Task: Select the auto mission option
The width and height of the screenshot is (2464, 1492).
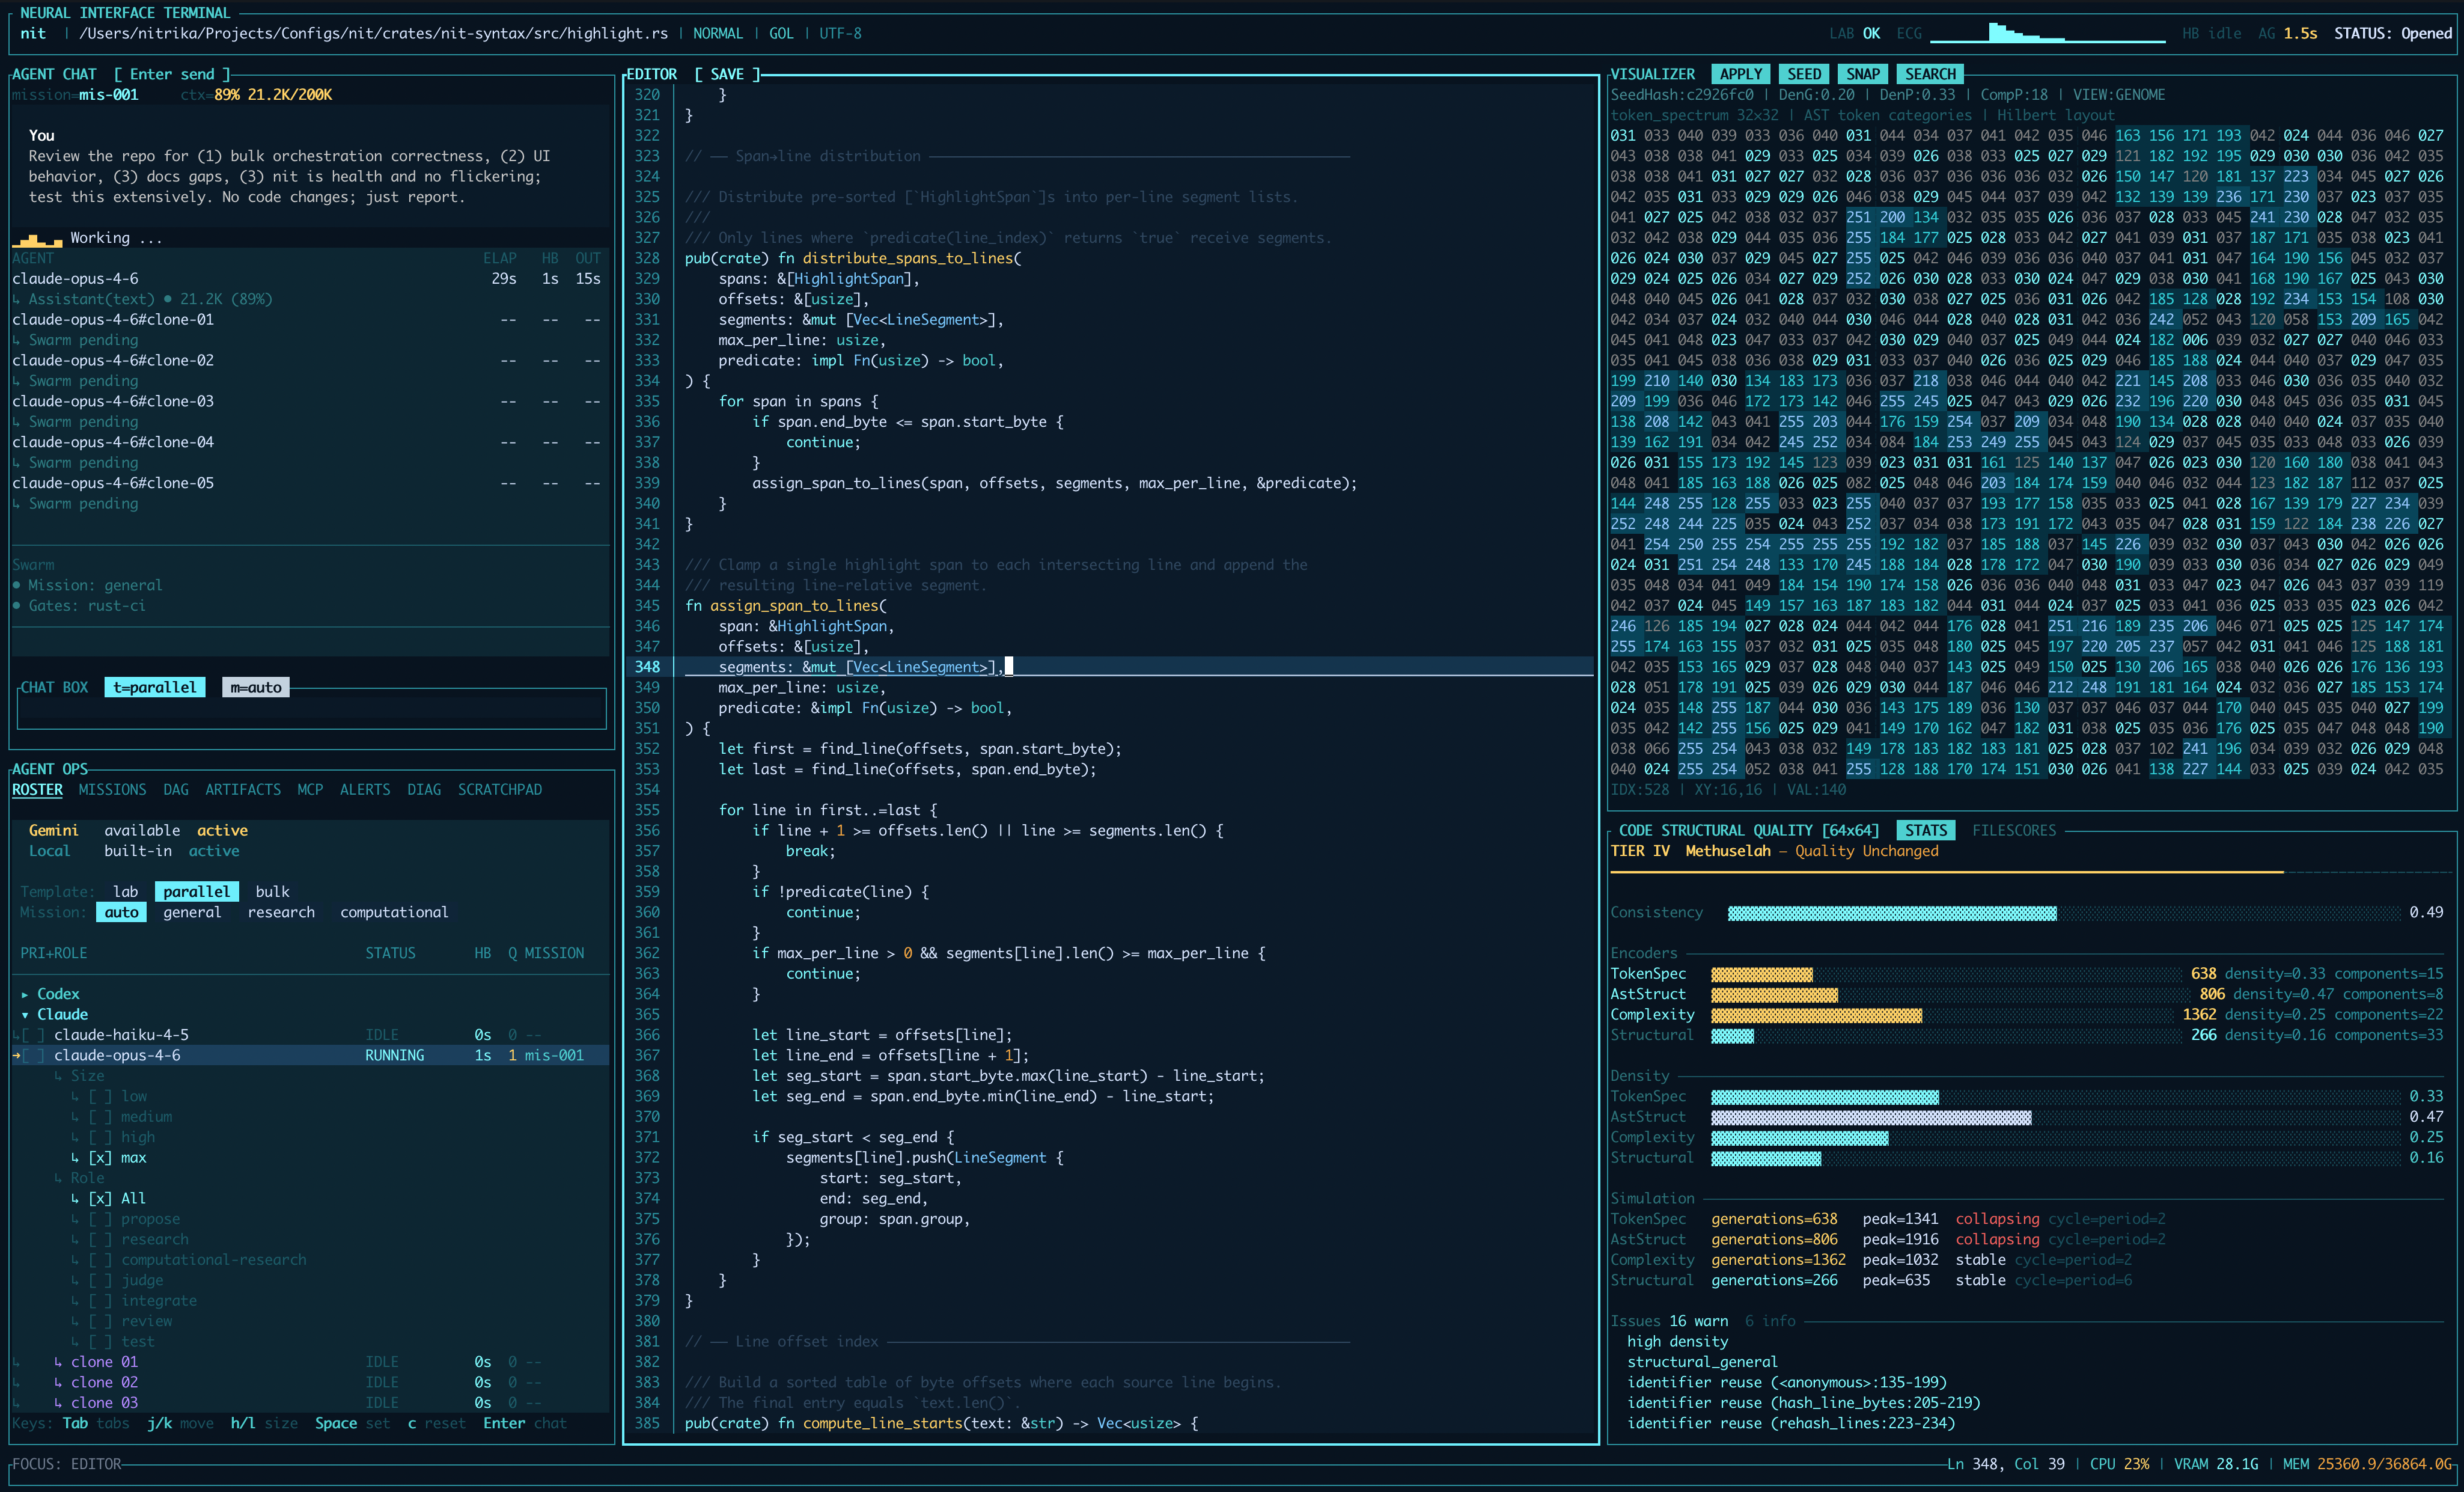Action: click(x=122, y=912)
